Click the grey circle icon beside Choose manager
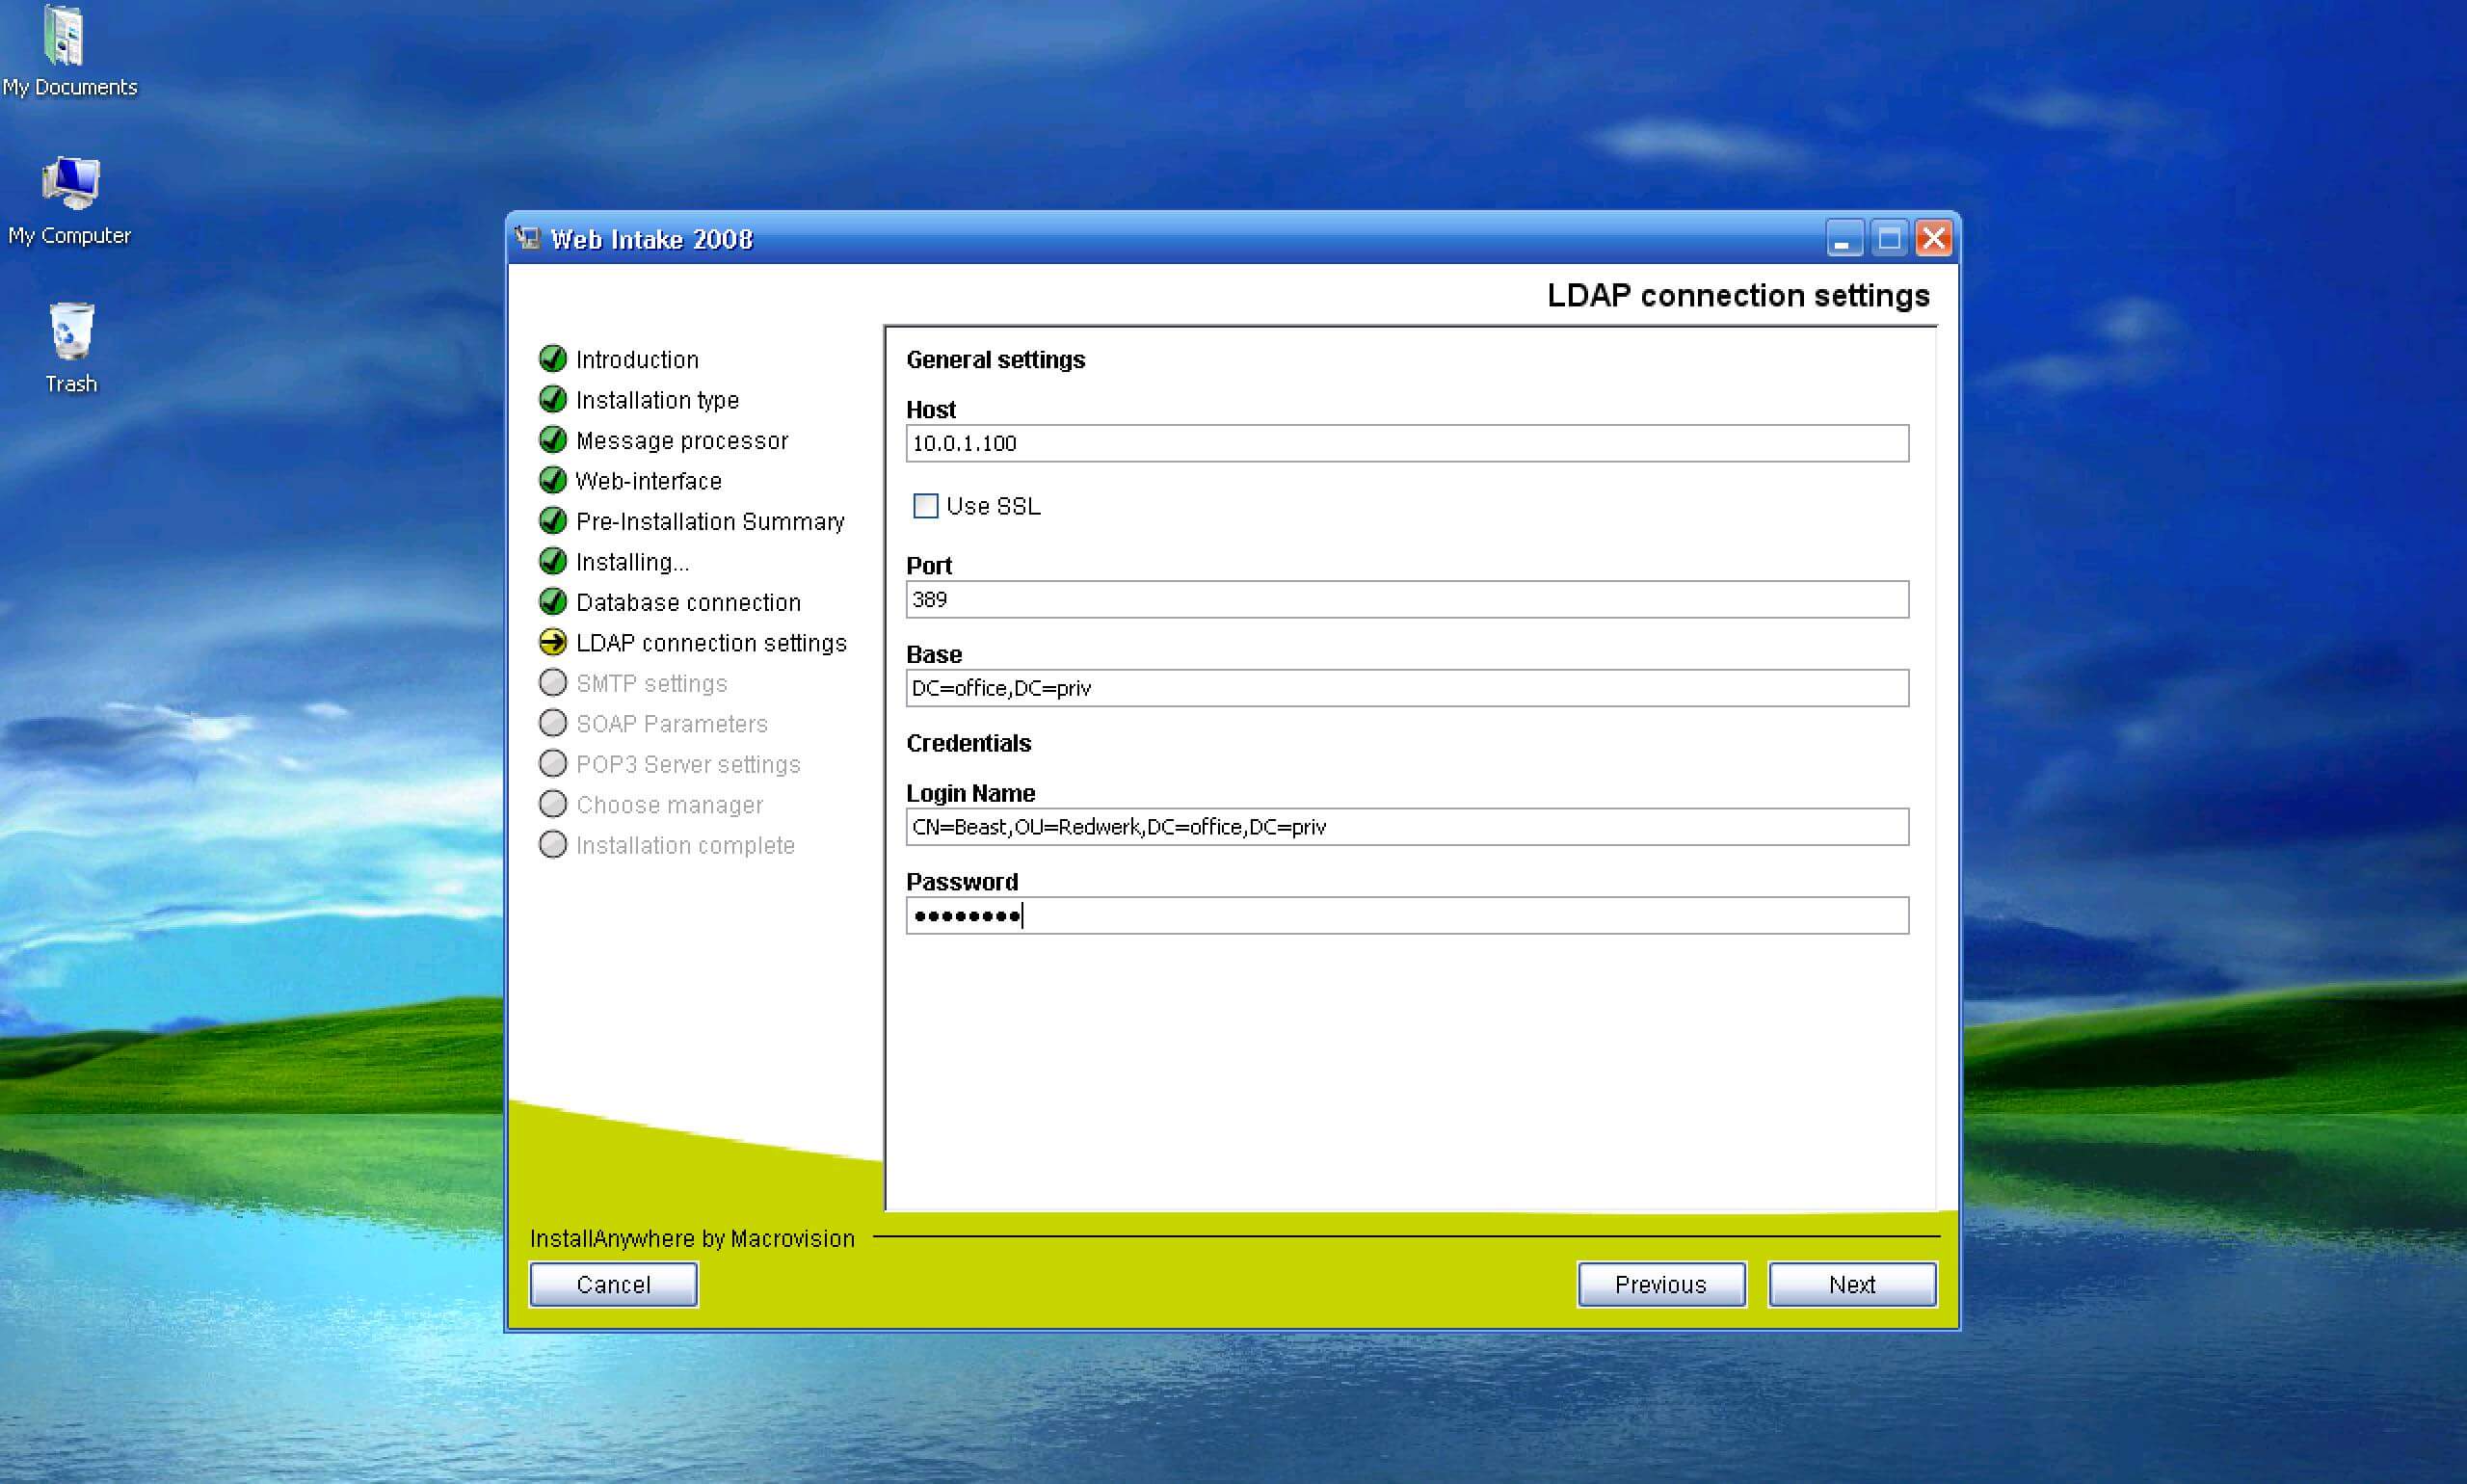The image size is (2467, 1484). coord(553,804)
